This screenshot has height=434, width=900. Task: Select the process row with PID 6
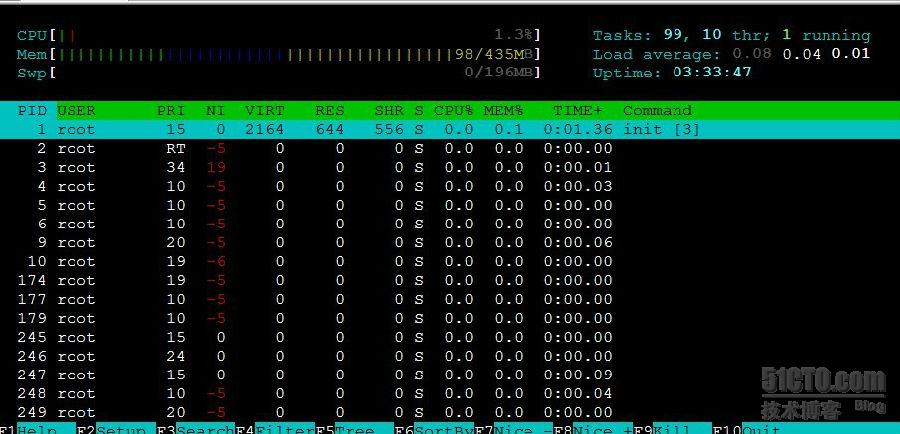tap(450, 224)
